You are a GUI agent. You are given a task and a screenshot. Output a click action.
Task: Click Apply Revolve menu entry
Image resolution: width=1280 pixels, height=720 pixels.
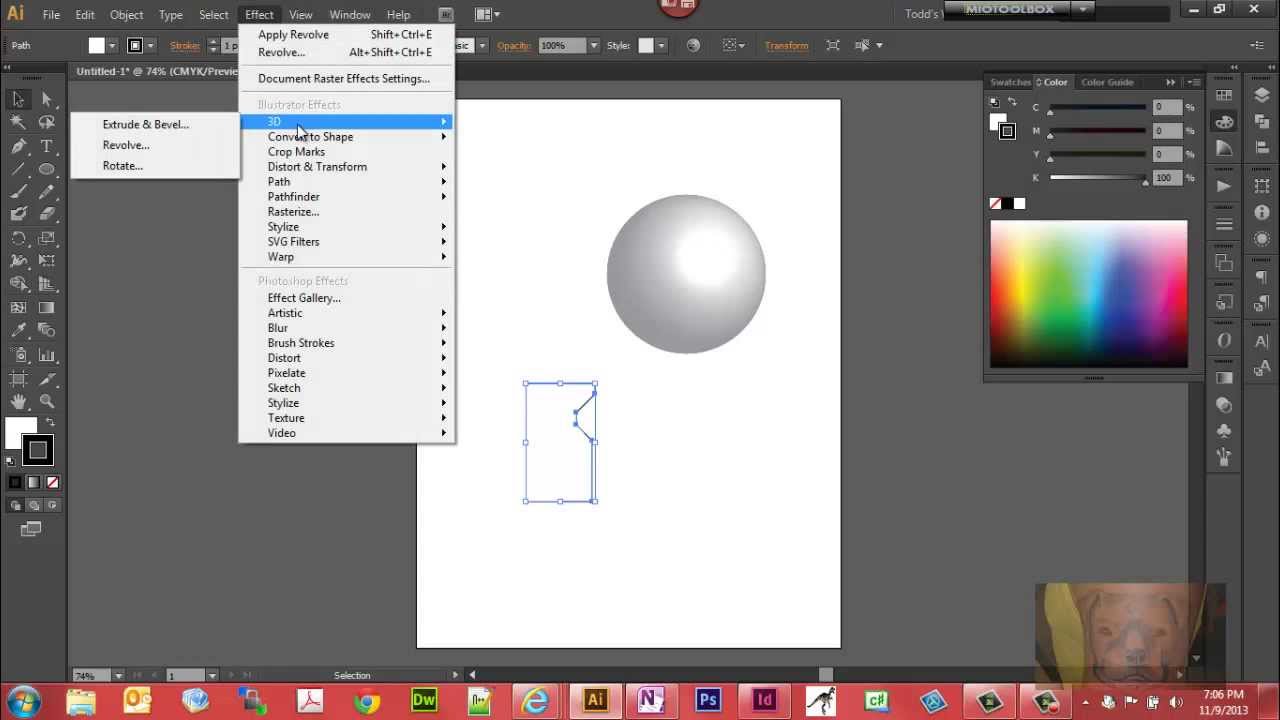[x=346, y=35]
